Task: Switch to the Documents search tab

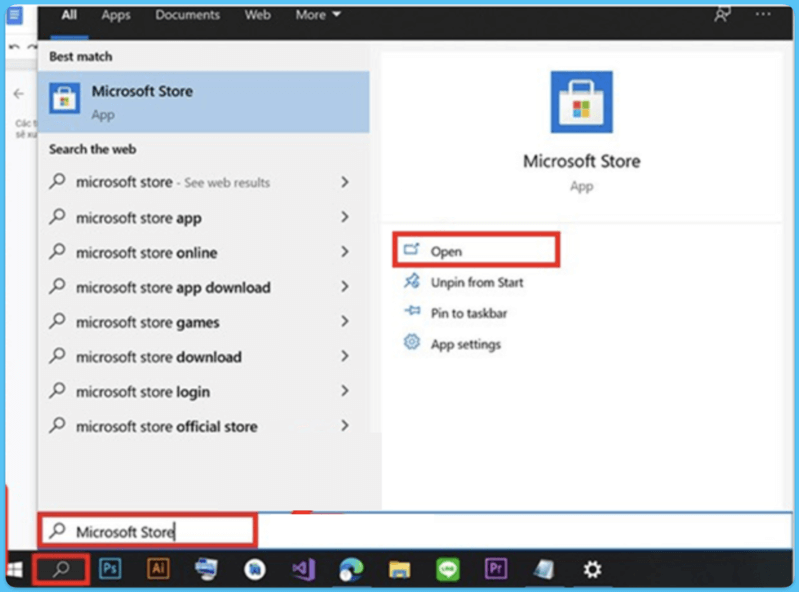Action: (x=187, y=15)
